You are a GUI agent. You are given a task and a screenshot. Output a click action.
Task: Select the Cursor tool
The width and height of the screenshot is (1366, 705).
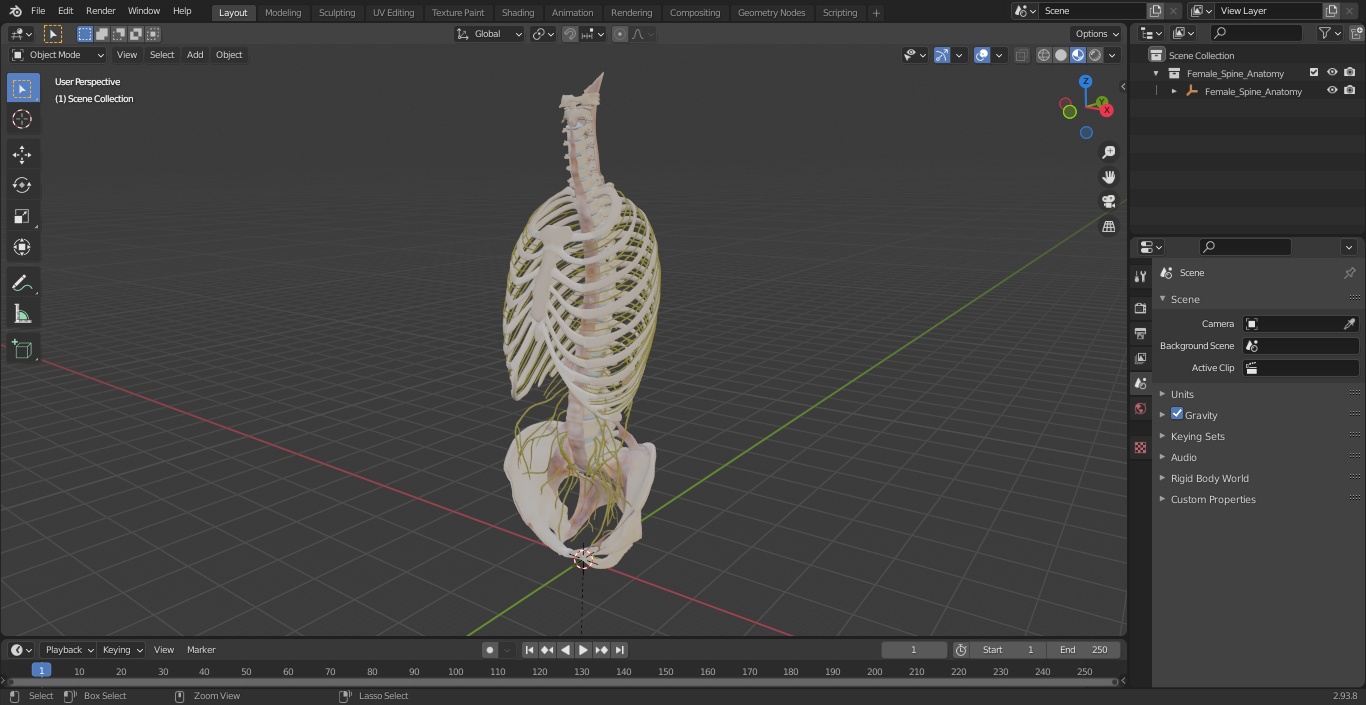click(22, 119)
